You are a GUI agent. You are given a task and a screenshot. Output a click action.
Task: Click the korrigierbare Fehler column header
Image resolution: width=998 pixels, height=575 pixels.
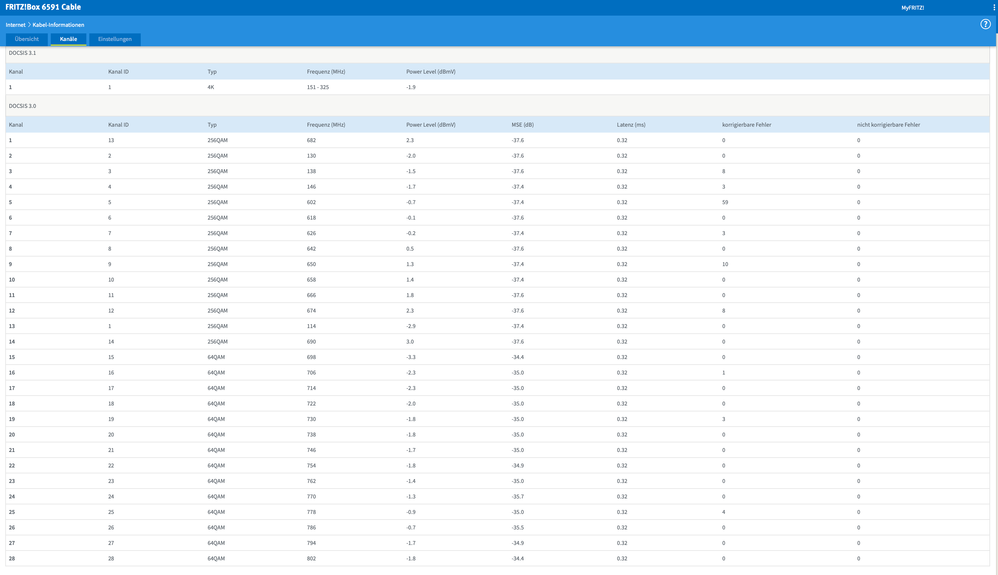[x=746, y=125]
